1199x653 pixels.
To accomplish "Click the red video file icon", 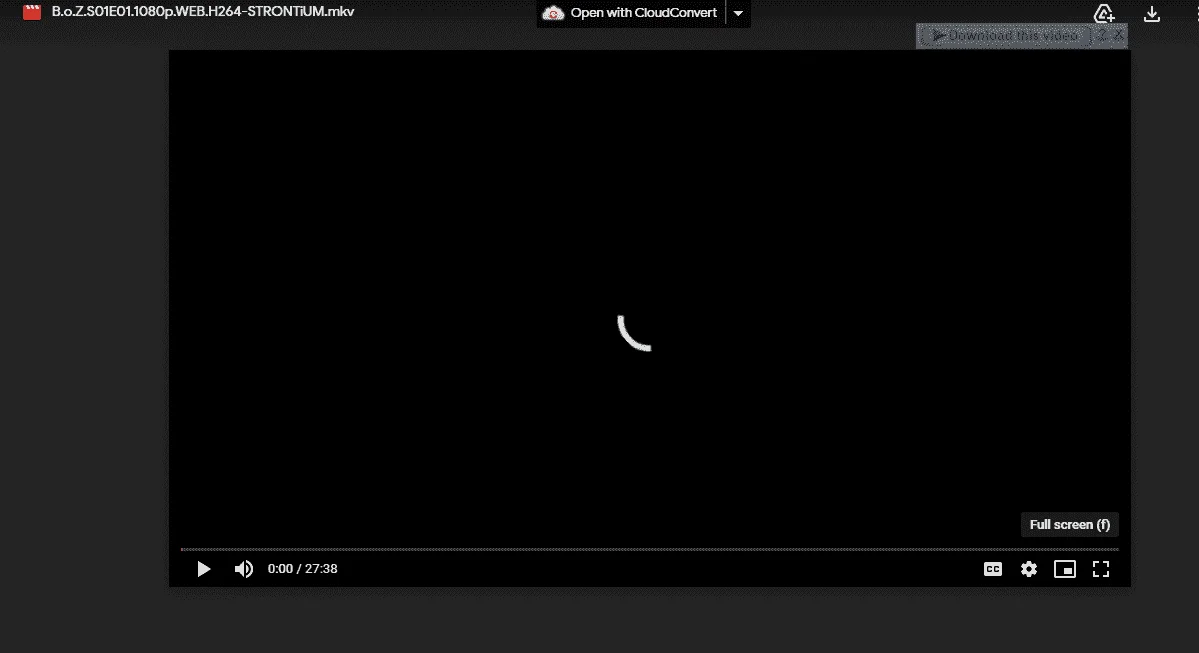I will pos(31,11).
